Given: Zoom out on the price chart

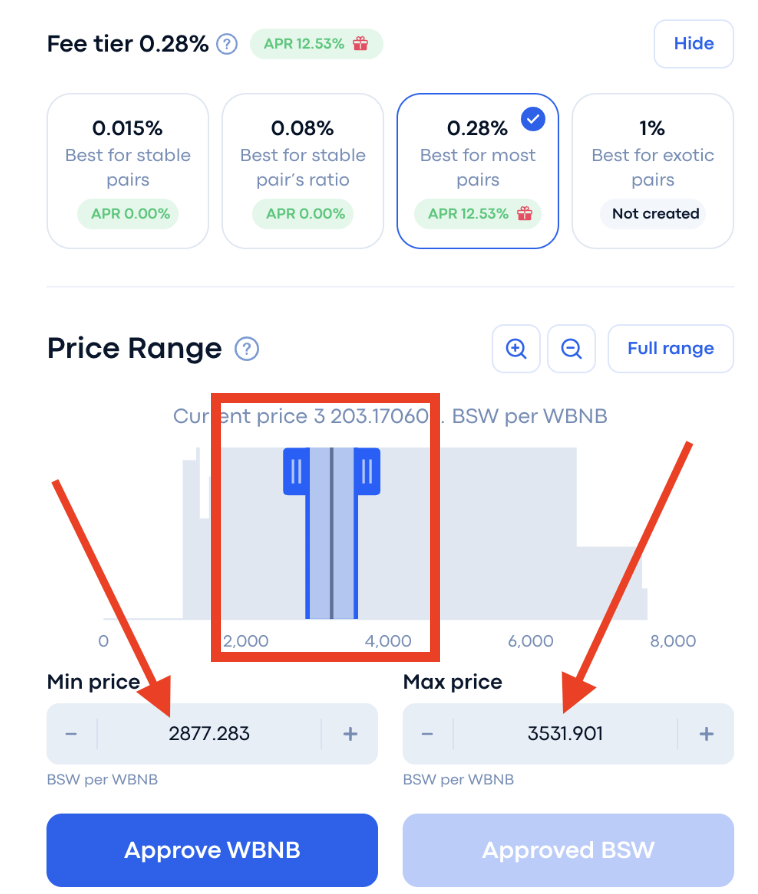Looking at the screenshot, I should (x=571, y=349).
